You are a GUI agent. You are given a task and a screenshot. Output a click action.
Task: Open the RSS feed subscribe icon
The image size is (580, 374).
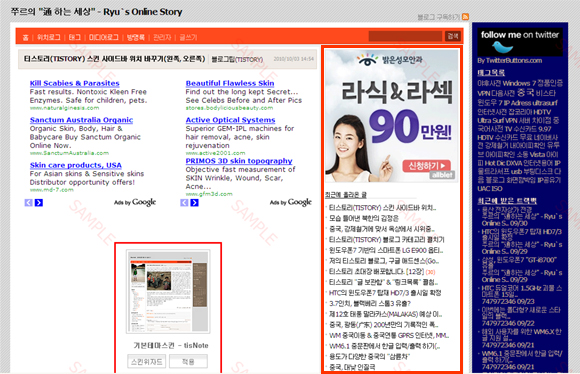465,17
